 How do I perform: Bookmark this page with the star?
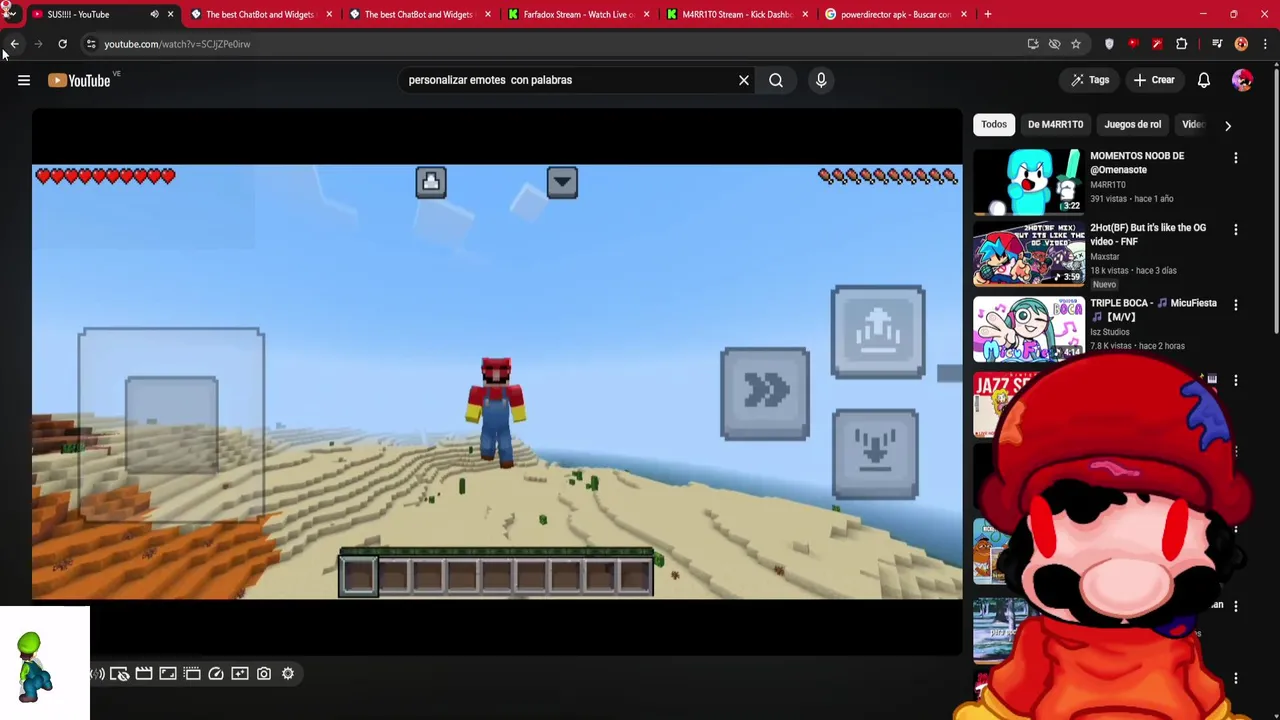1076,44
